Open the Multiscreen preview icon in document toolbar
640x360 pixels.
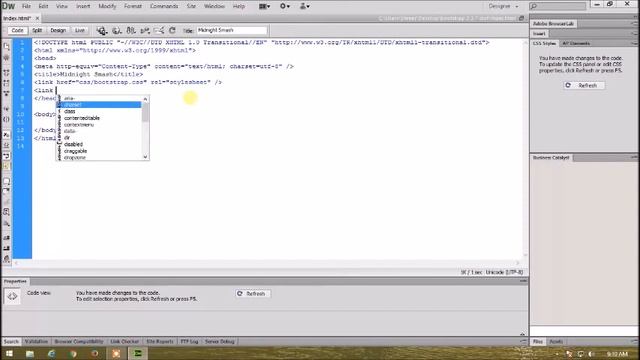coord(102,31)
